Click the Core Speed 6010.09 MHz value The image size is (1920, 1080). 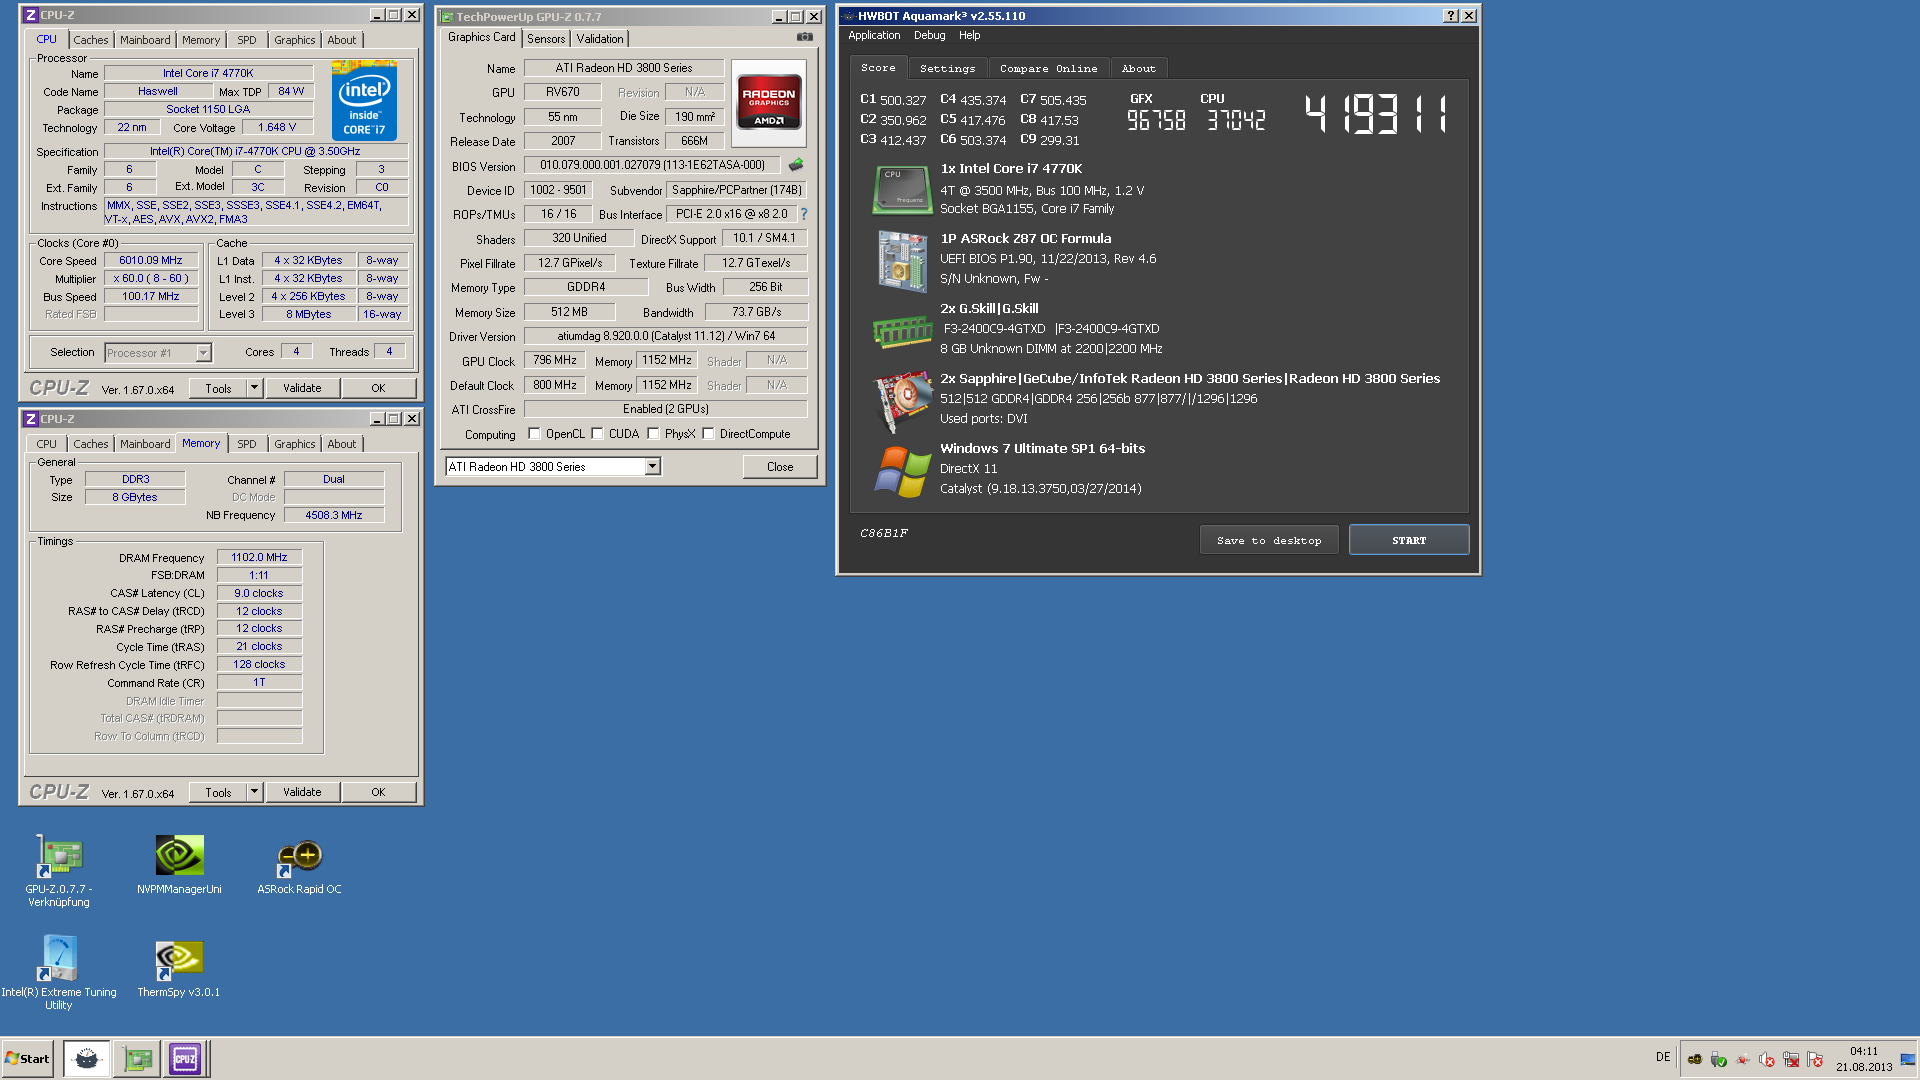click(151, 260)
